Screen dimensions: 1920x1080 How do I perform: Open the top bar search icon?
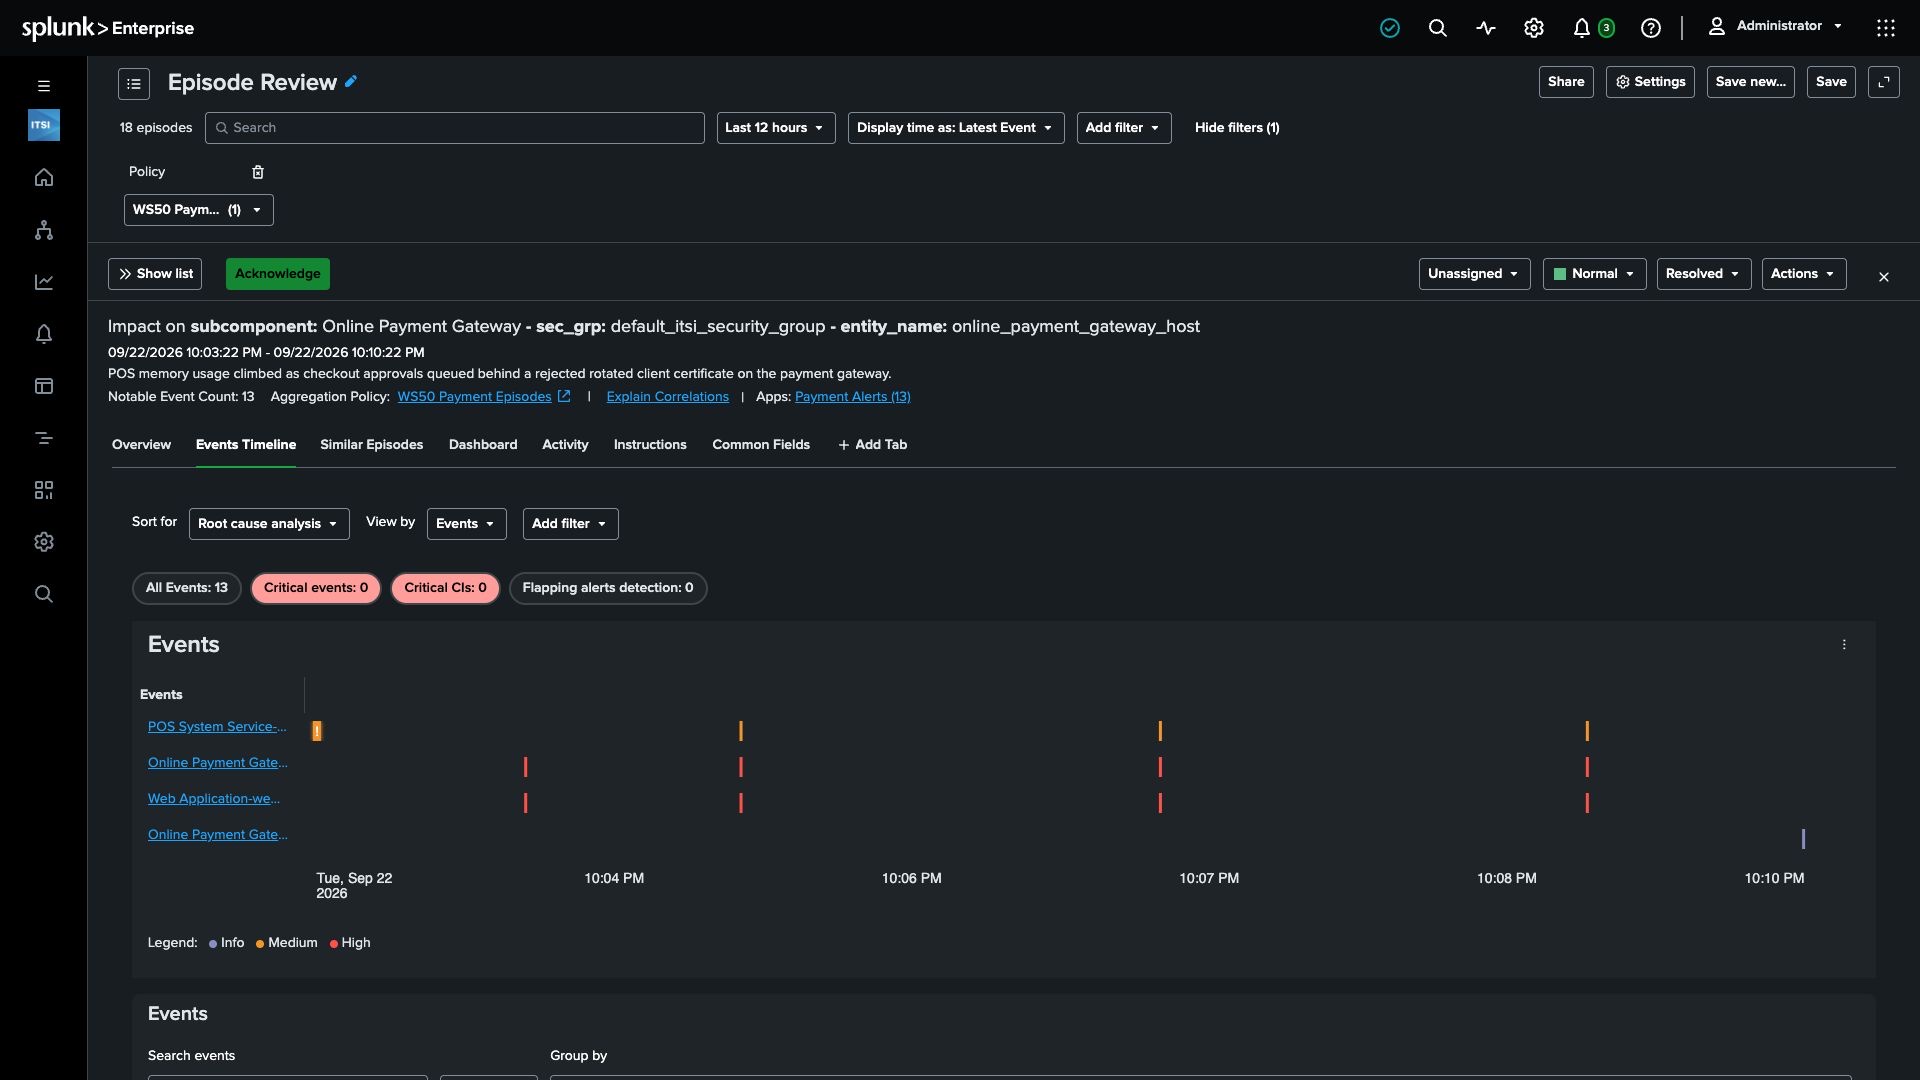1438,28
